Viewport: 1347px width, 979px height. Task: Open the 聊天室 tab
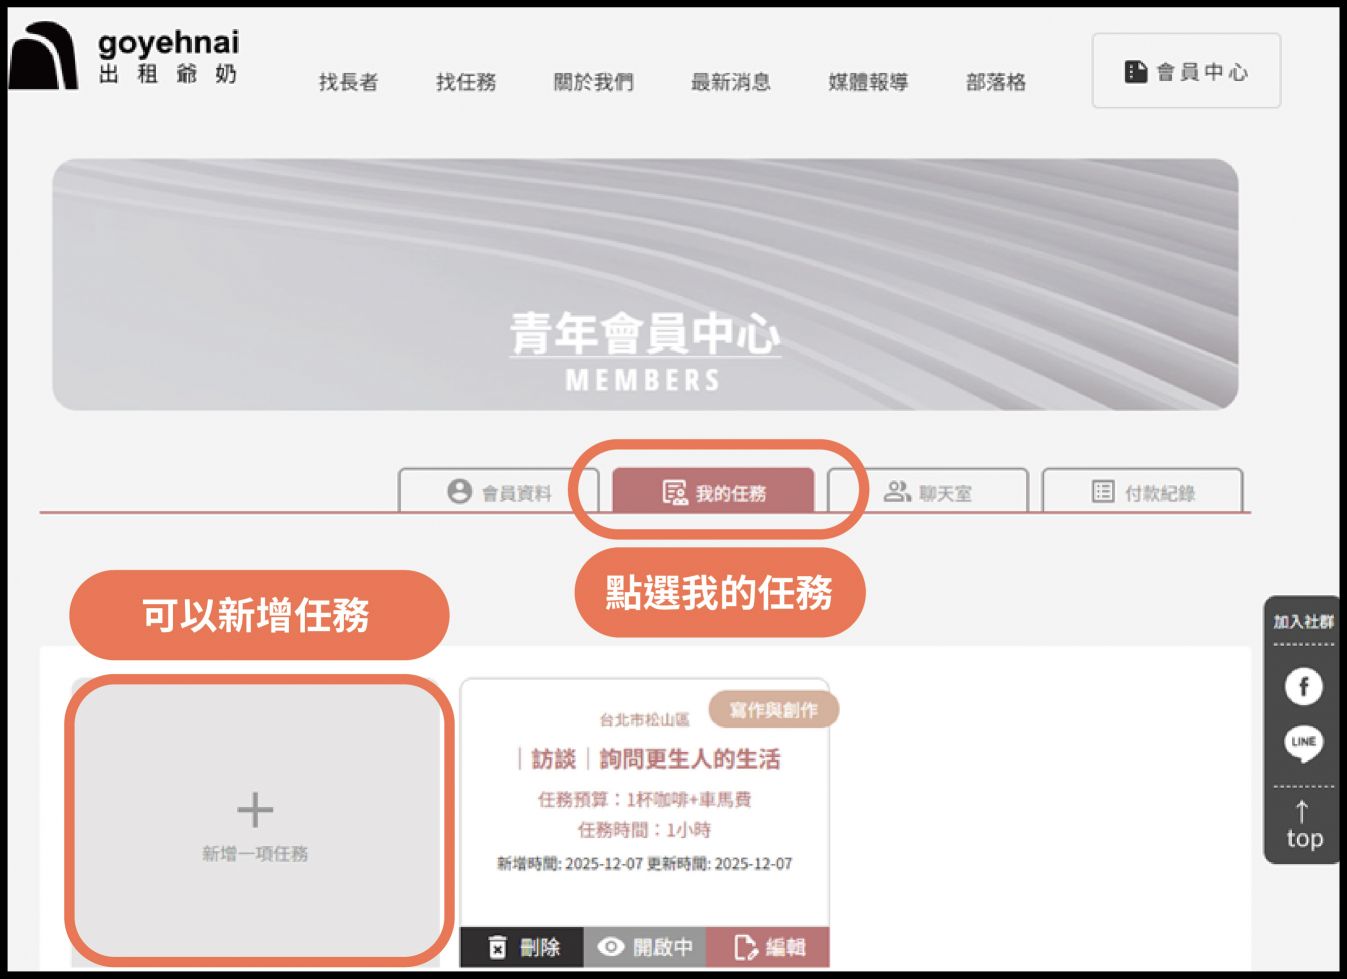point(928,492)
